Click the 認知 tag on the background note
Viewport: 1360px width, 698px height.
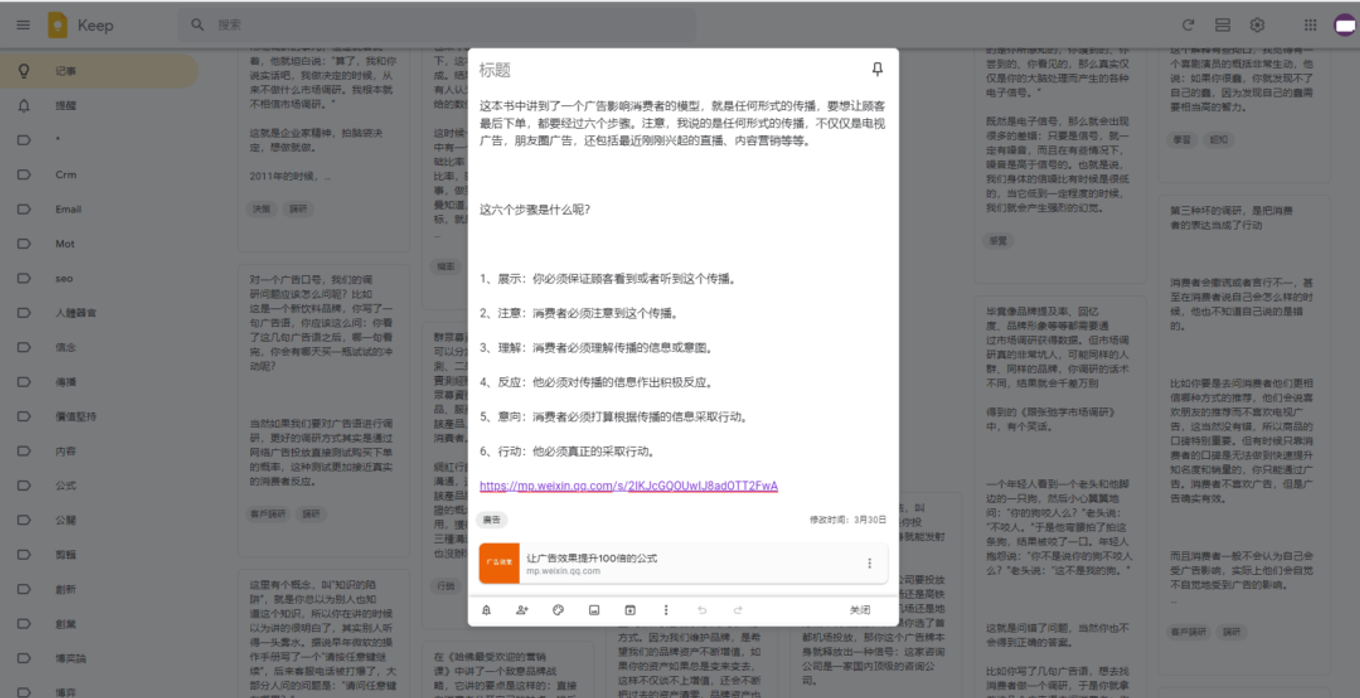[x=1218, y=140]
